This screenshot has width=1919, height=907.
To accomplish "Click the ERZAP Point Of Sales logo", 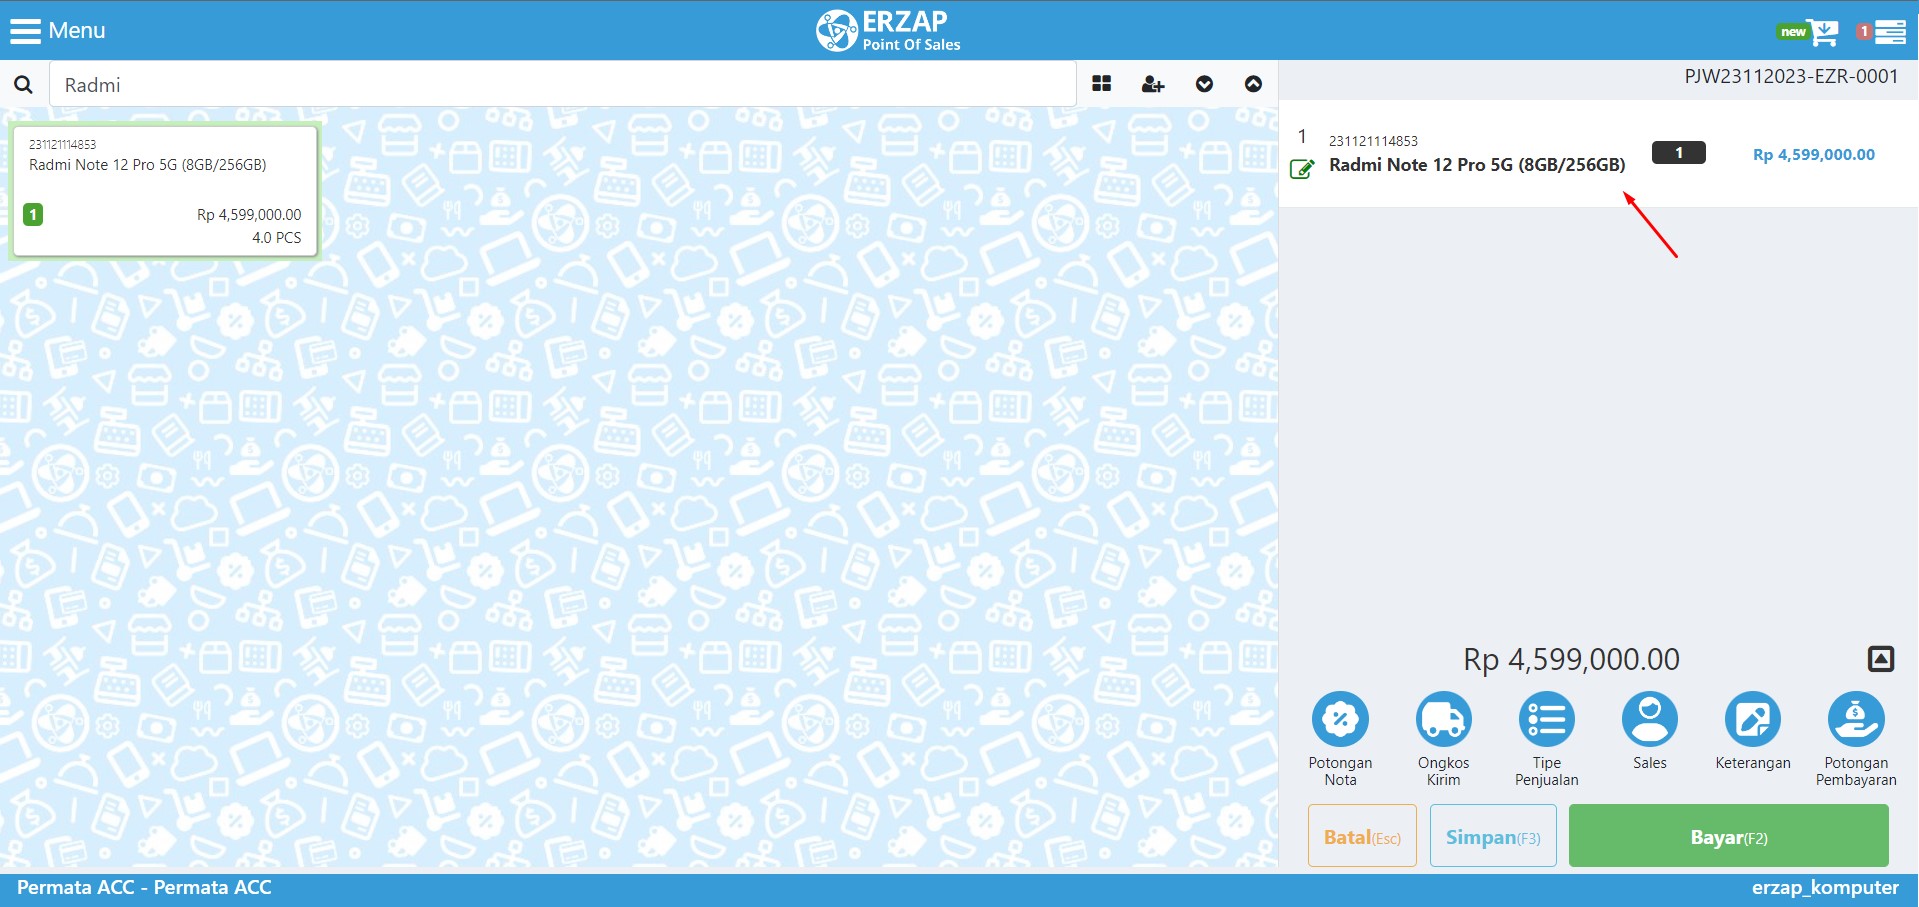I will [x=888, y=31].
